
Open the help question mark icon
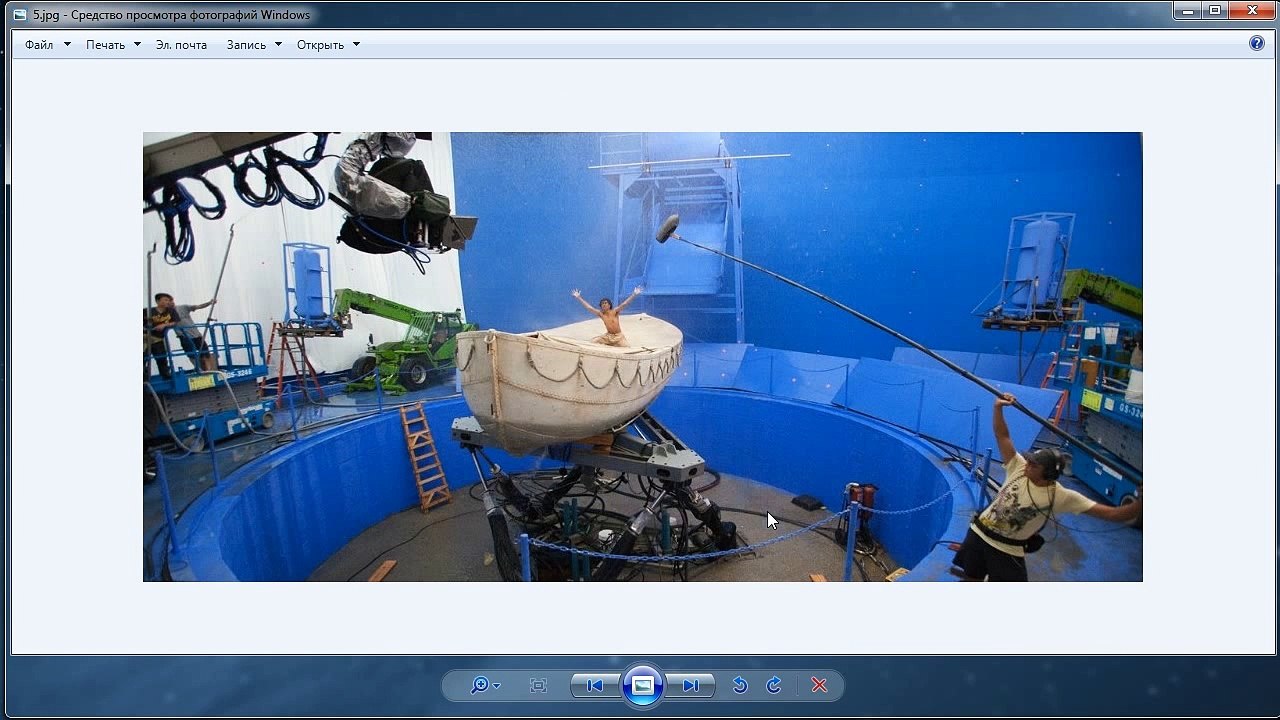[1257, 43]
